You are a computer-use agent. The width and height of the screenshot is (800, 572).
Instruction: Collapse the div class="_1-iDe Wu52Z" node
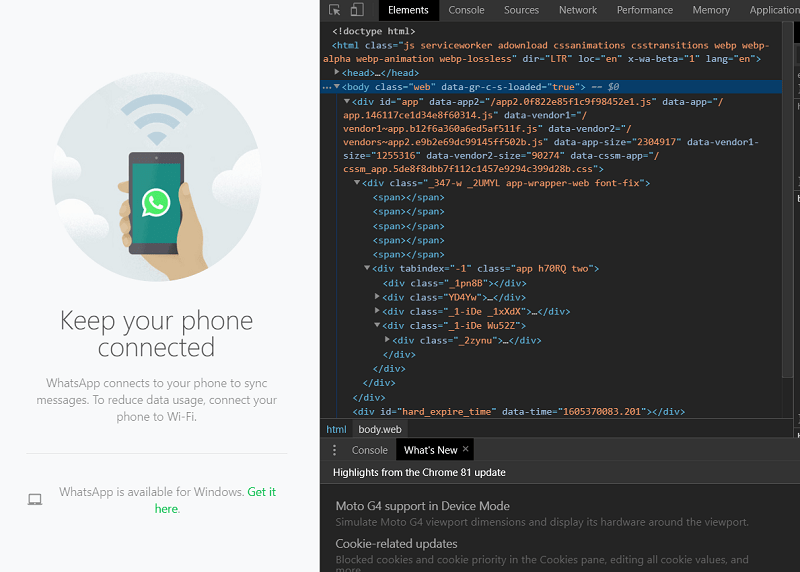pos(377,325)
